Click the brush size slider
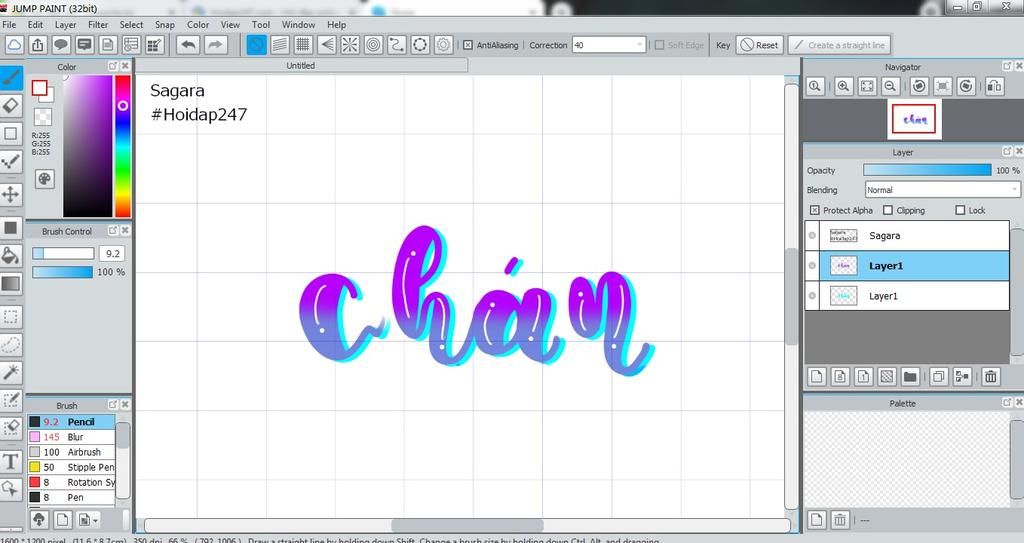 63,253
